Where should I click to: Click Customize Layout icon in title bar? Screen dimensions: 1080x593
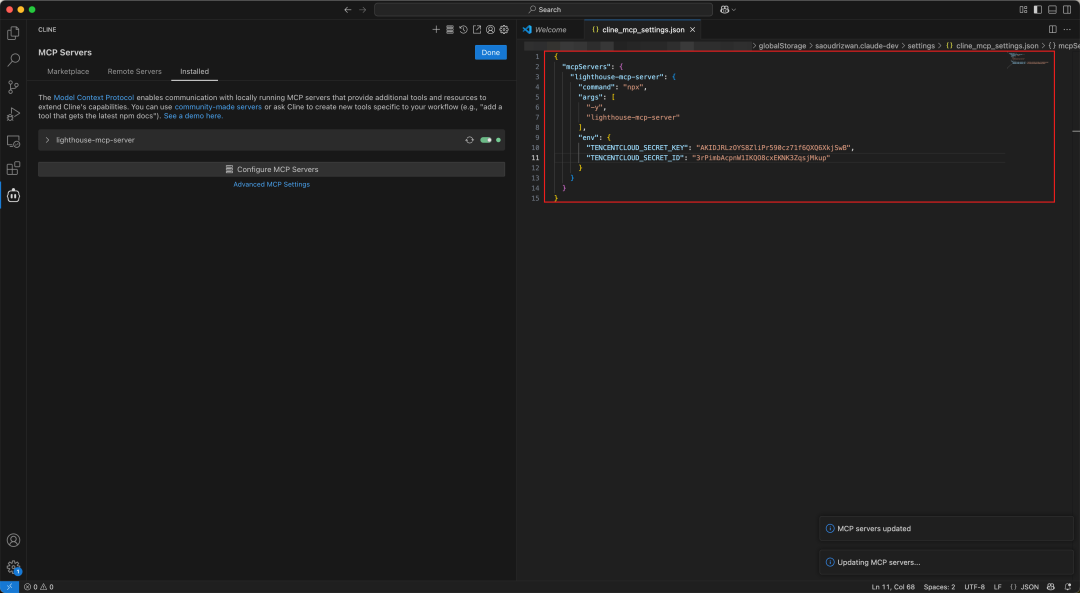pos(1024,10)
